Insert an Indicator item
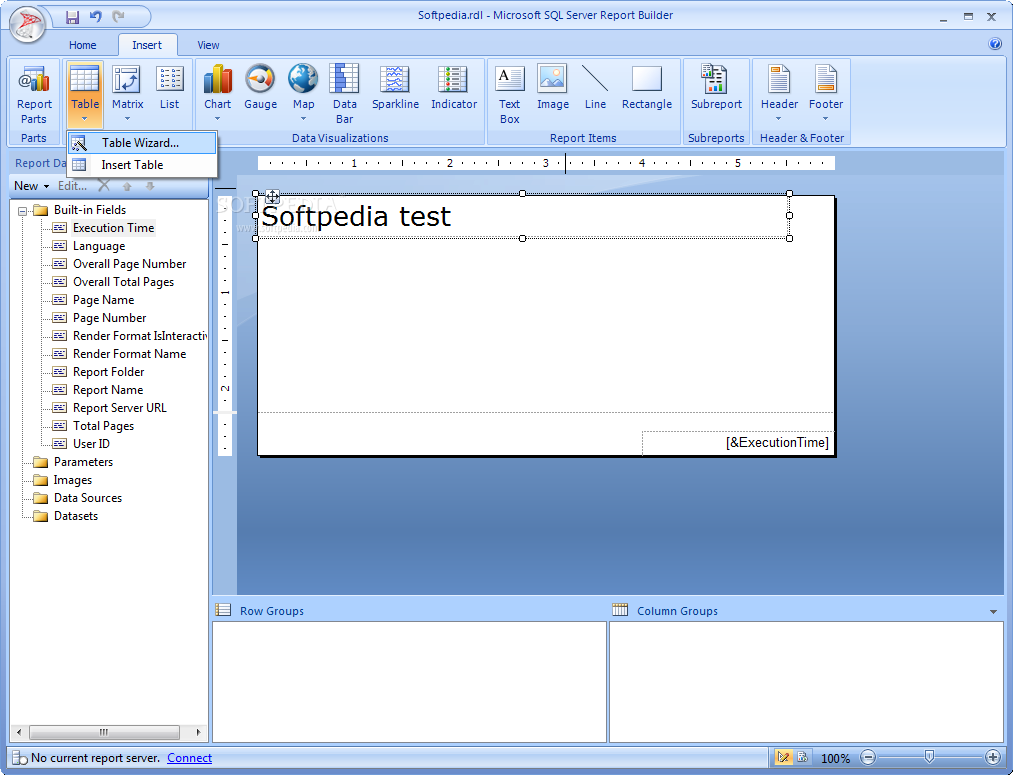Image resolution: width=1013 pixels, height=775 pixels. click(454, 88)
